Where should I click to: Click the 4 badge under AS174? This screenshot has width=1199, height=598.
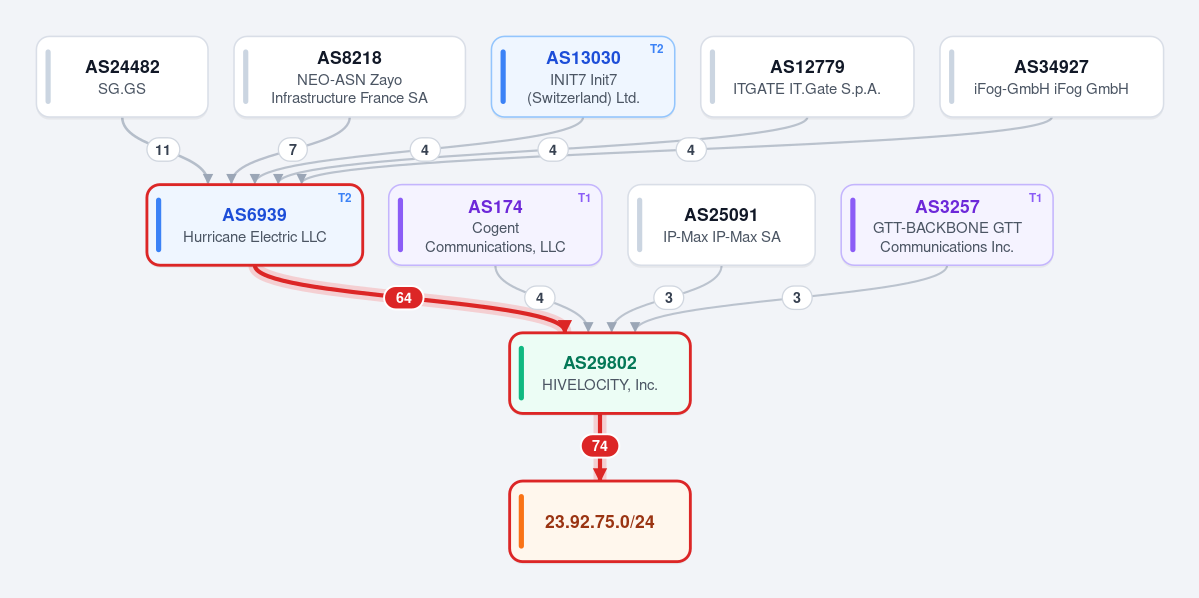click(x=540, y=297)
